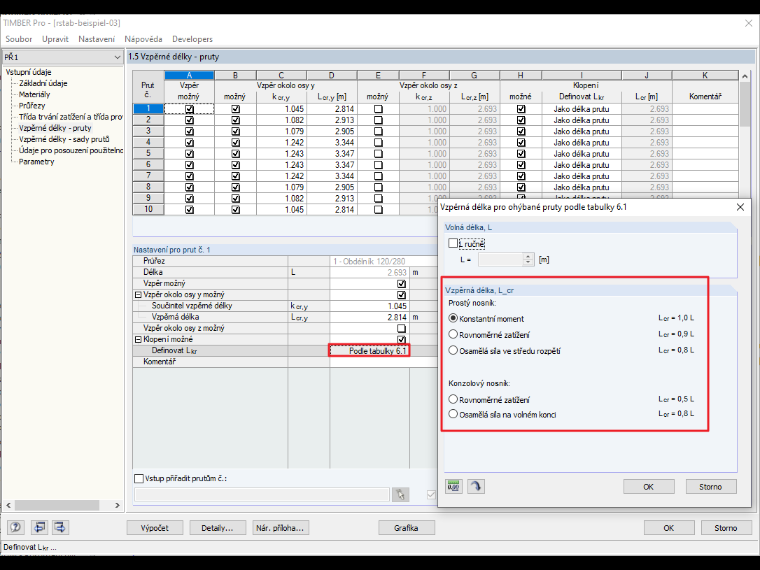This screenshot has width=760, height=570.
Task: Toggle Vzpěr možný checkbox in settings grid
Action: [401, 284]
